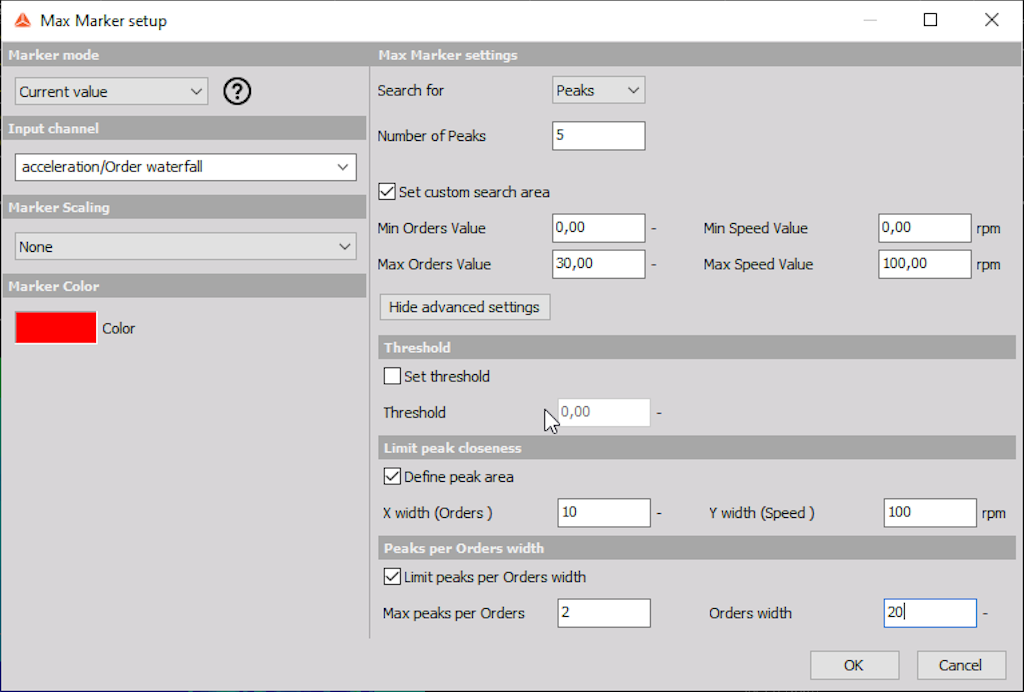Minimize the Max Marker setup window
This screenshot has width=1024, height=692.
click(x=870, y=20)
